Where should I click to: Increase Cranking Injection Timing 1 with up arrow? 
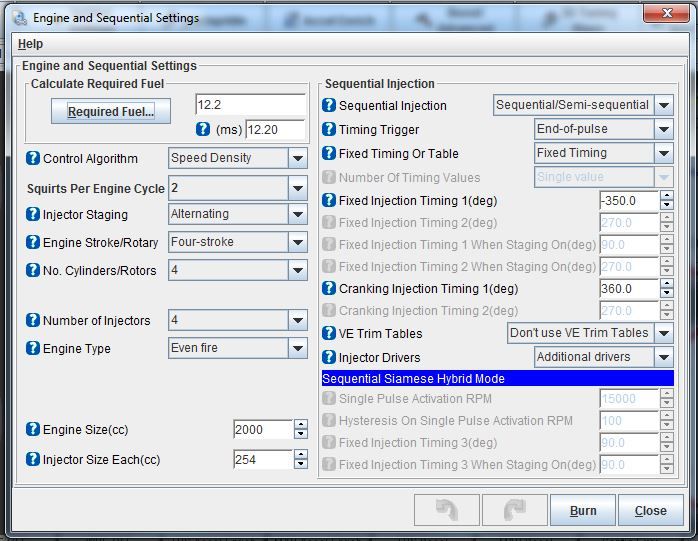point(666,283)
